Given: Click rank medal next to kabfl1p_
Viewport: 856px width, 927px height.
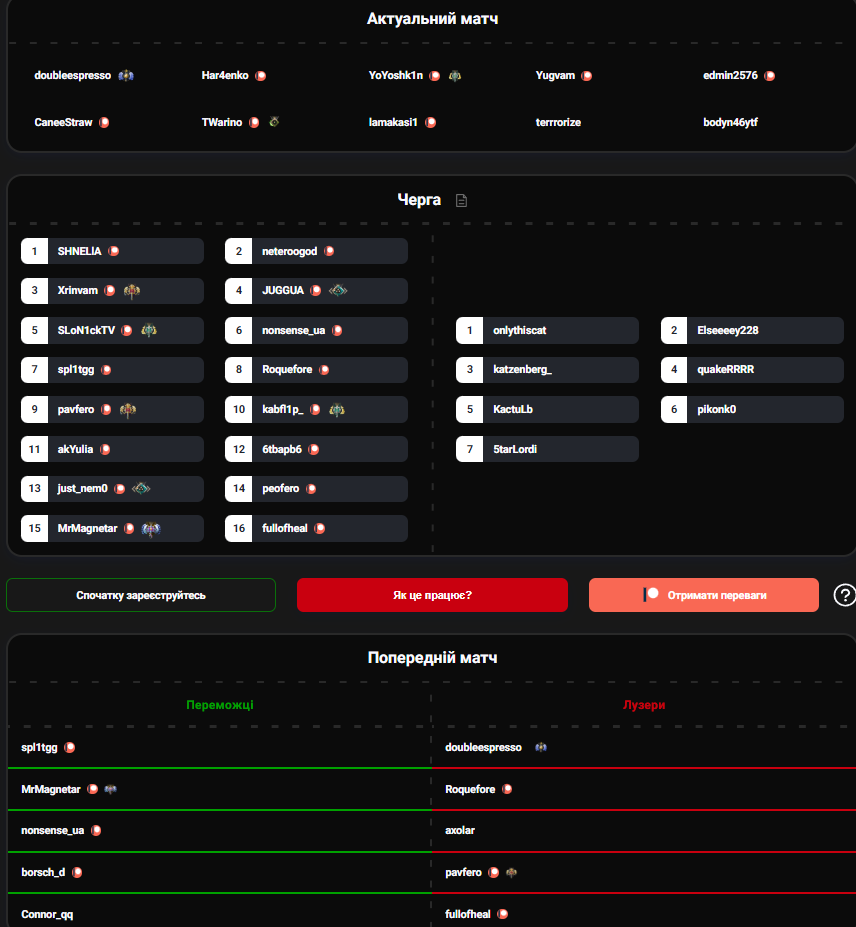Looking at the screenshot, I should point(337,409).
